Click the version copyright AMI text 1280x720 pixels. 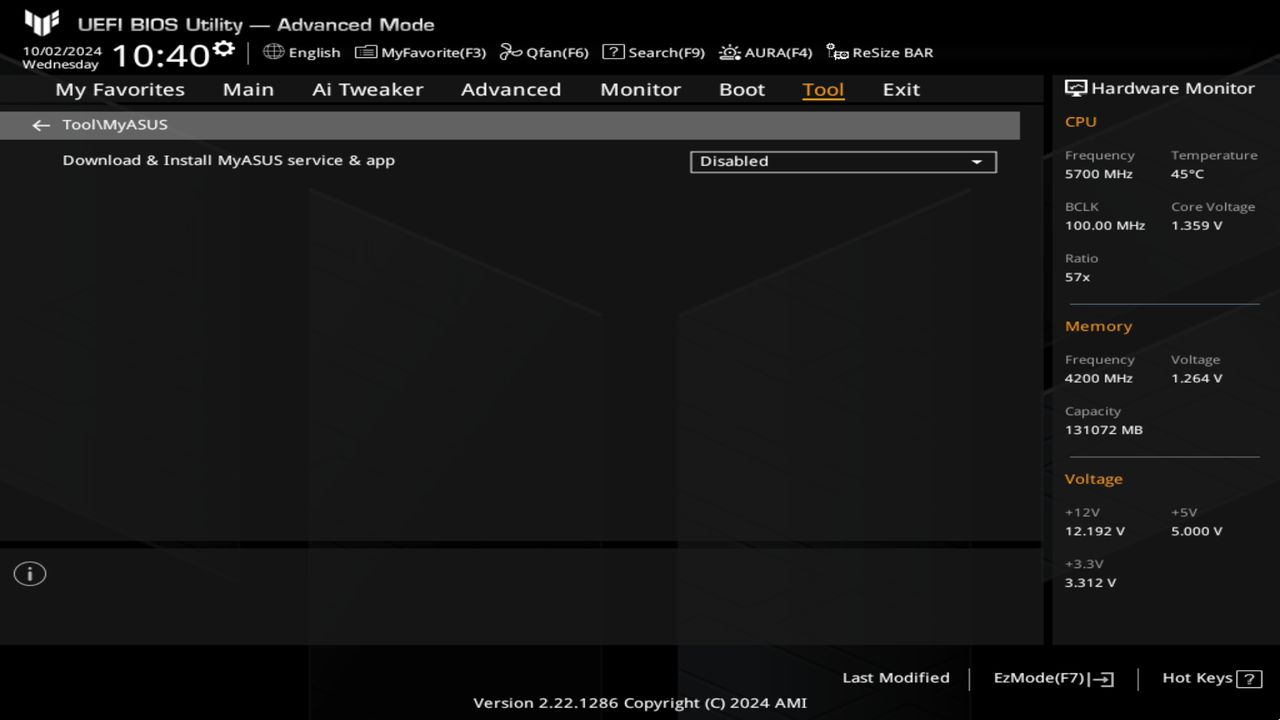pos(640,703)
